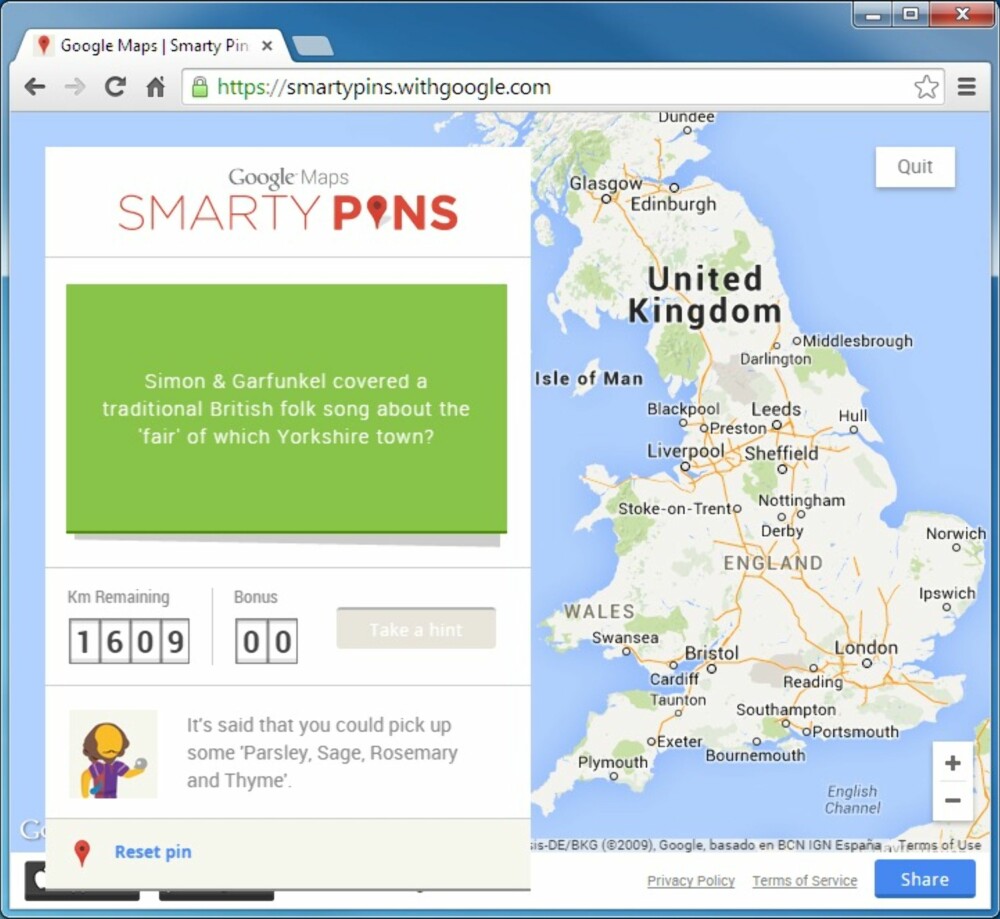Click the red pin icon beside Reset pin
The height and width of the screenshot is (919, 1000).
point(82,853)
